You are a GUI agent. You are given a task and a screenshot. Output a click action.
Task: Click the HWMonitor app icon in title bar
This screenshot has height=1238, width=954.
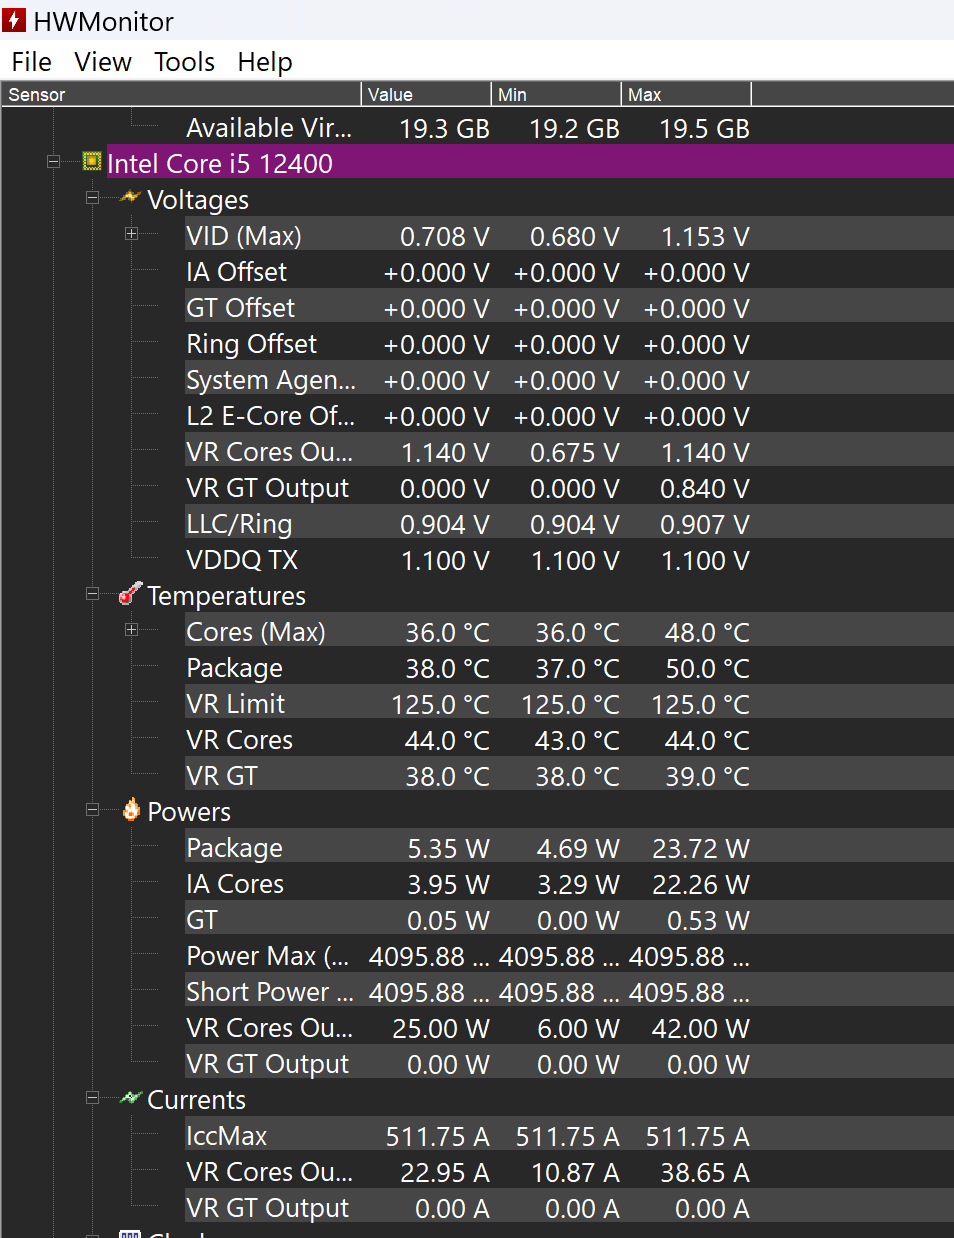click(14, 20)
